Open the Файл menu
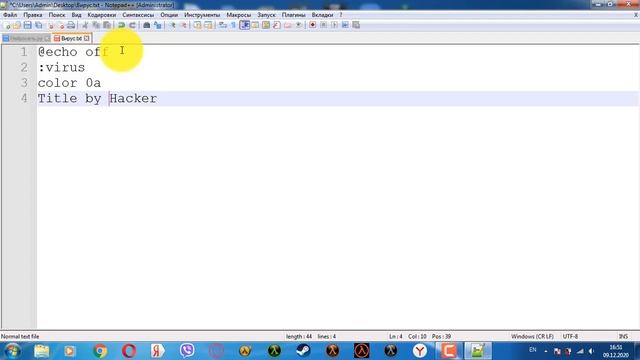The width and height of the screenshot is (640, 360). 10,15
